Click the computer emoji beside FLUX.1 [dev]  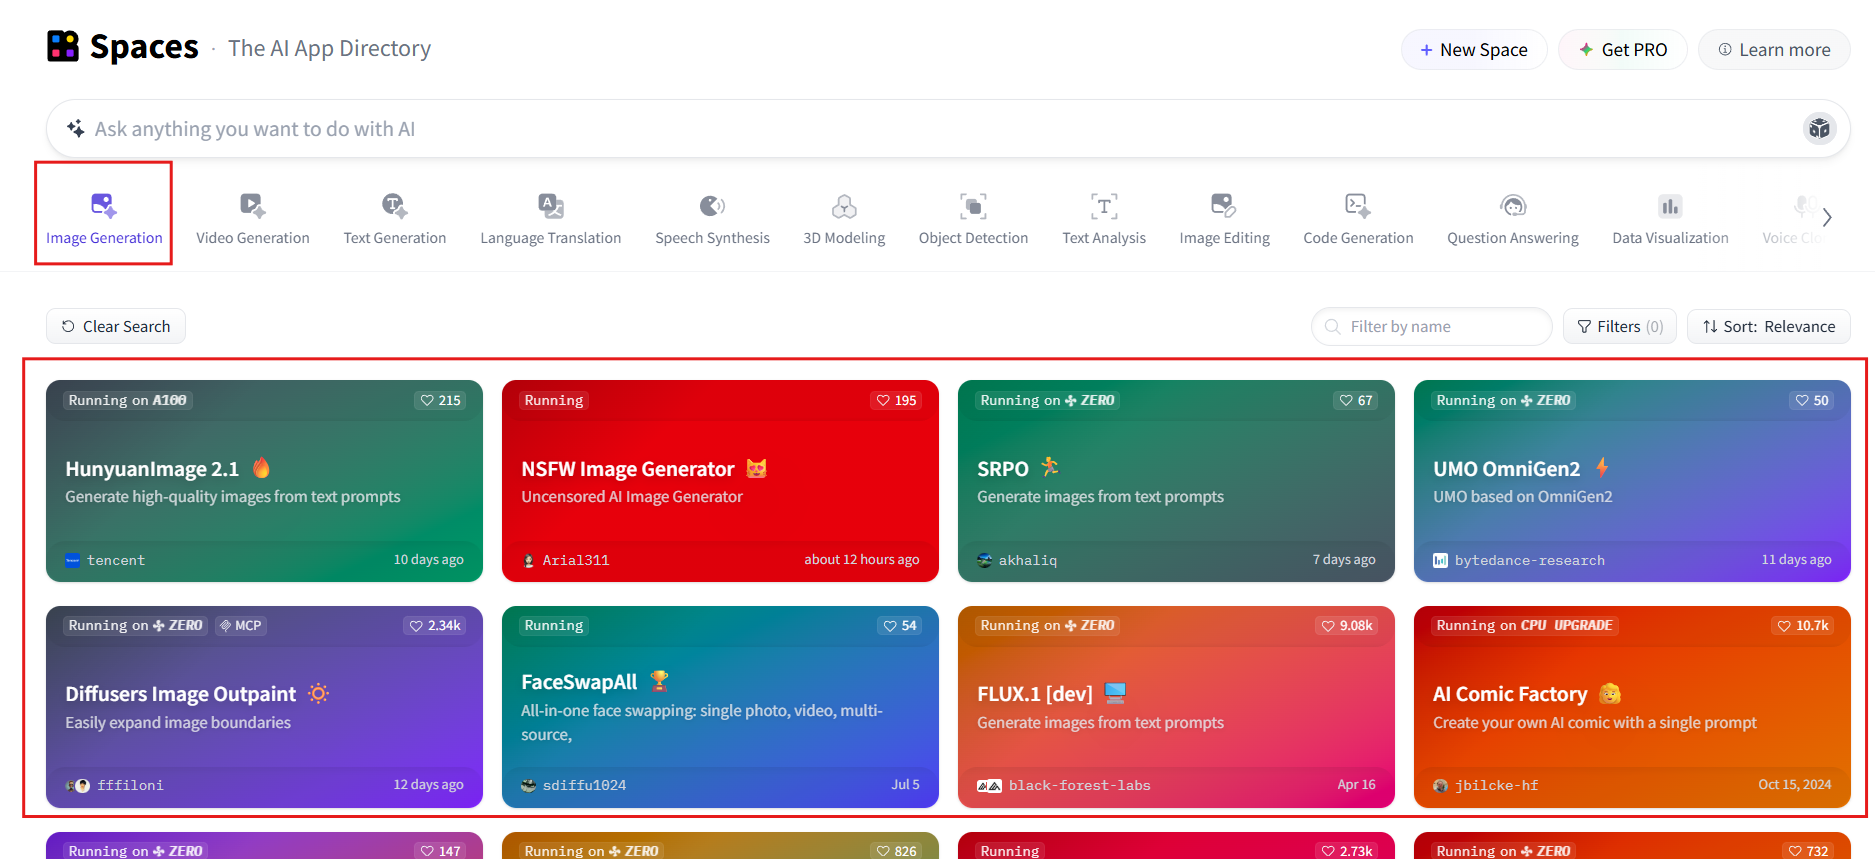pos(1115,693)
